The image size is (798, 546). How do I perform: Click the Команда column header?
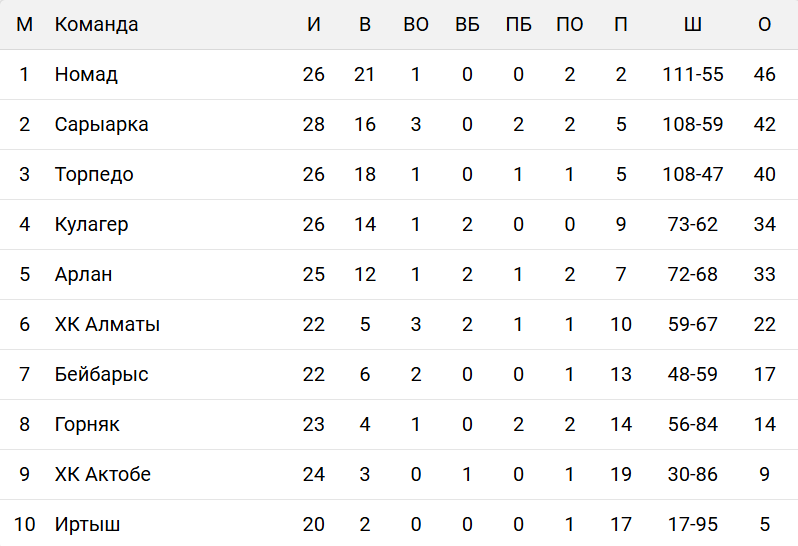click(96, 25)
